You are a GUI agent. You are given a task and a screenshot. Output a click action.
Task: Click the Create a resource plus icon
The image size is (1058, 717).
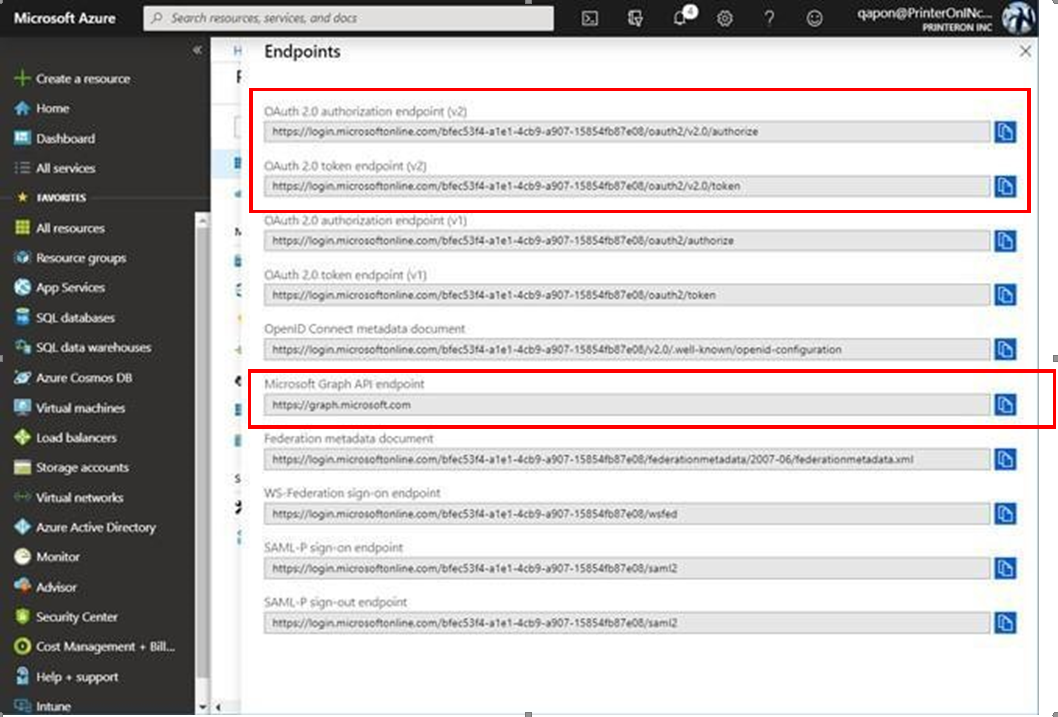tap(22, 79)
